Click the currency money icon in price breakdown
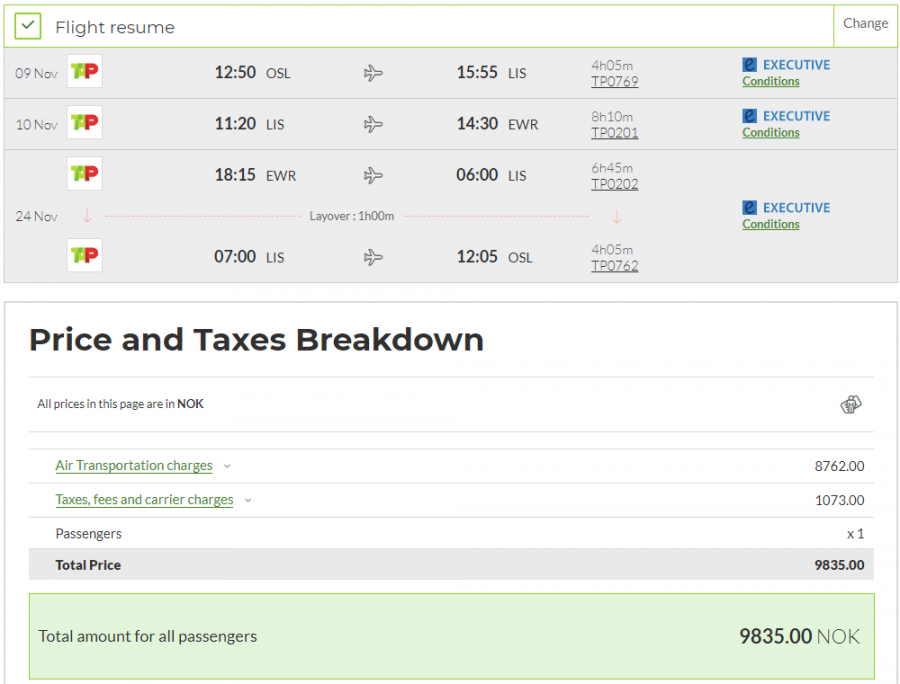This screenshot has width=900, height=684. [851, 404]
